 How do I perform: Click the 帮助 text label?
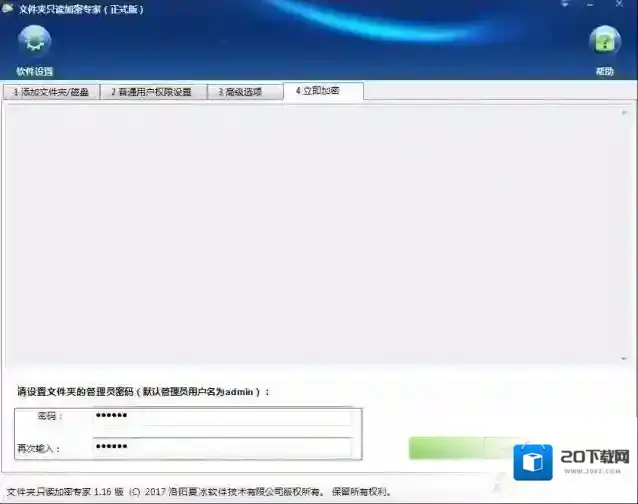(x=604, y=72)
